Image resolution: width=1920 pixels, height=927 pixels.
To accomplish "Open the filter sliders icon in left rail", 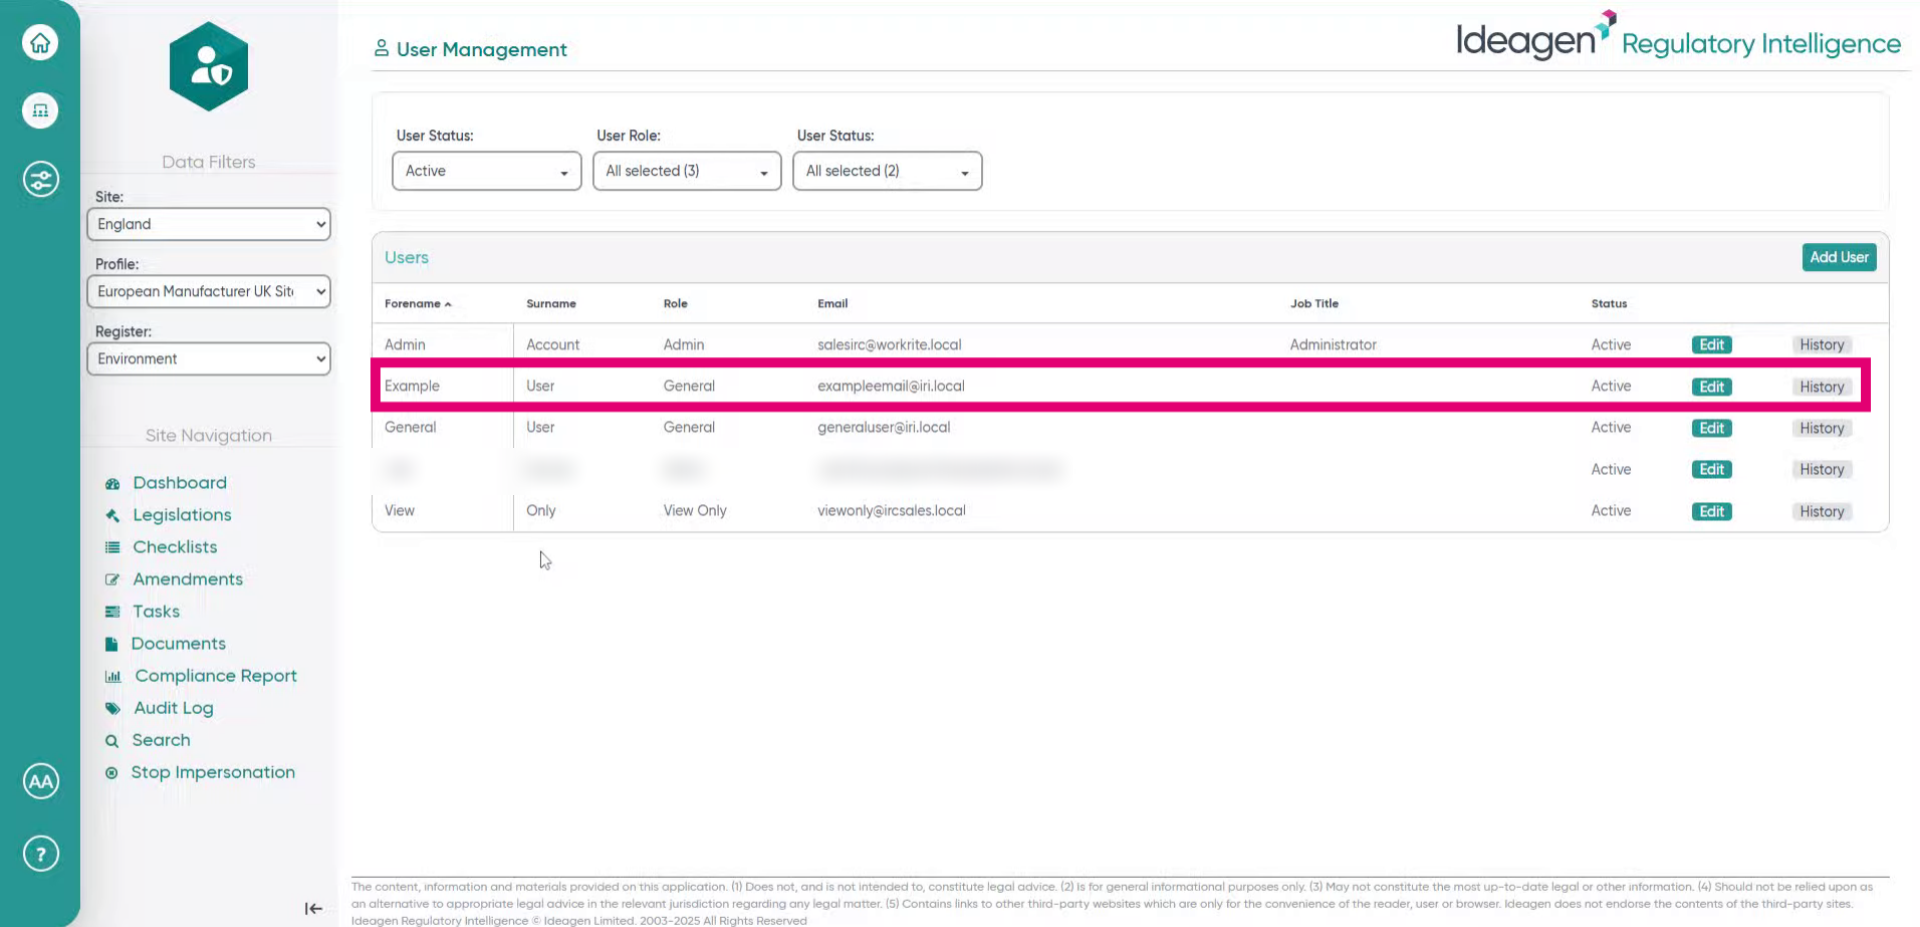I will [x=40, y=179].
